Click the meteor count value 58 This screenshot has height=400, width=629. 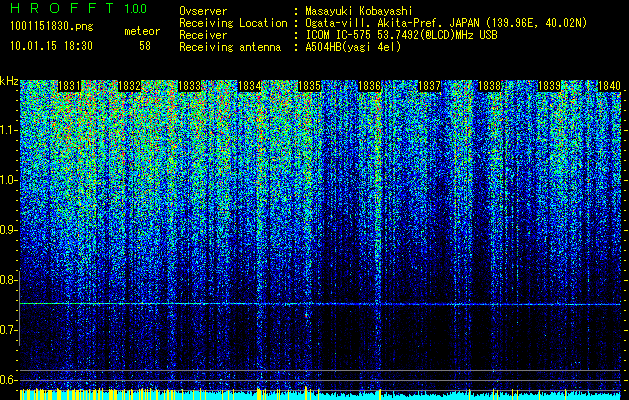(x=145, y=46)
